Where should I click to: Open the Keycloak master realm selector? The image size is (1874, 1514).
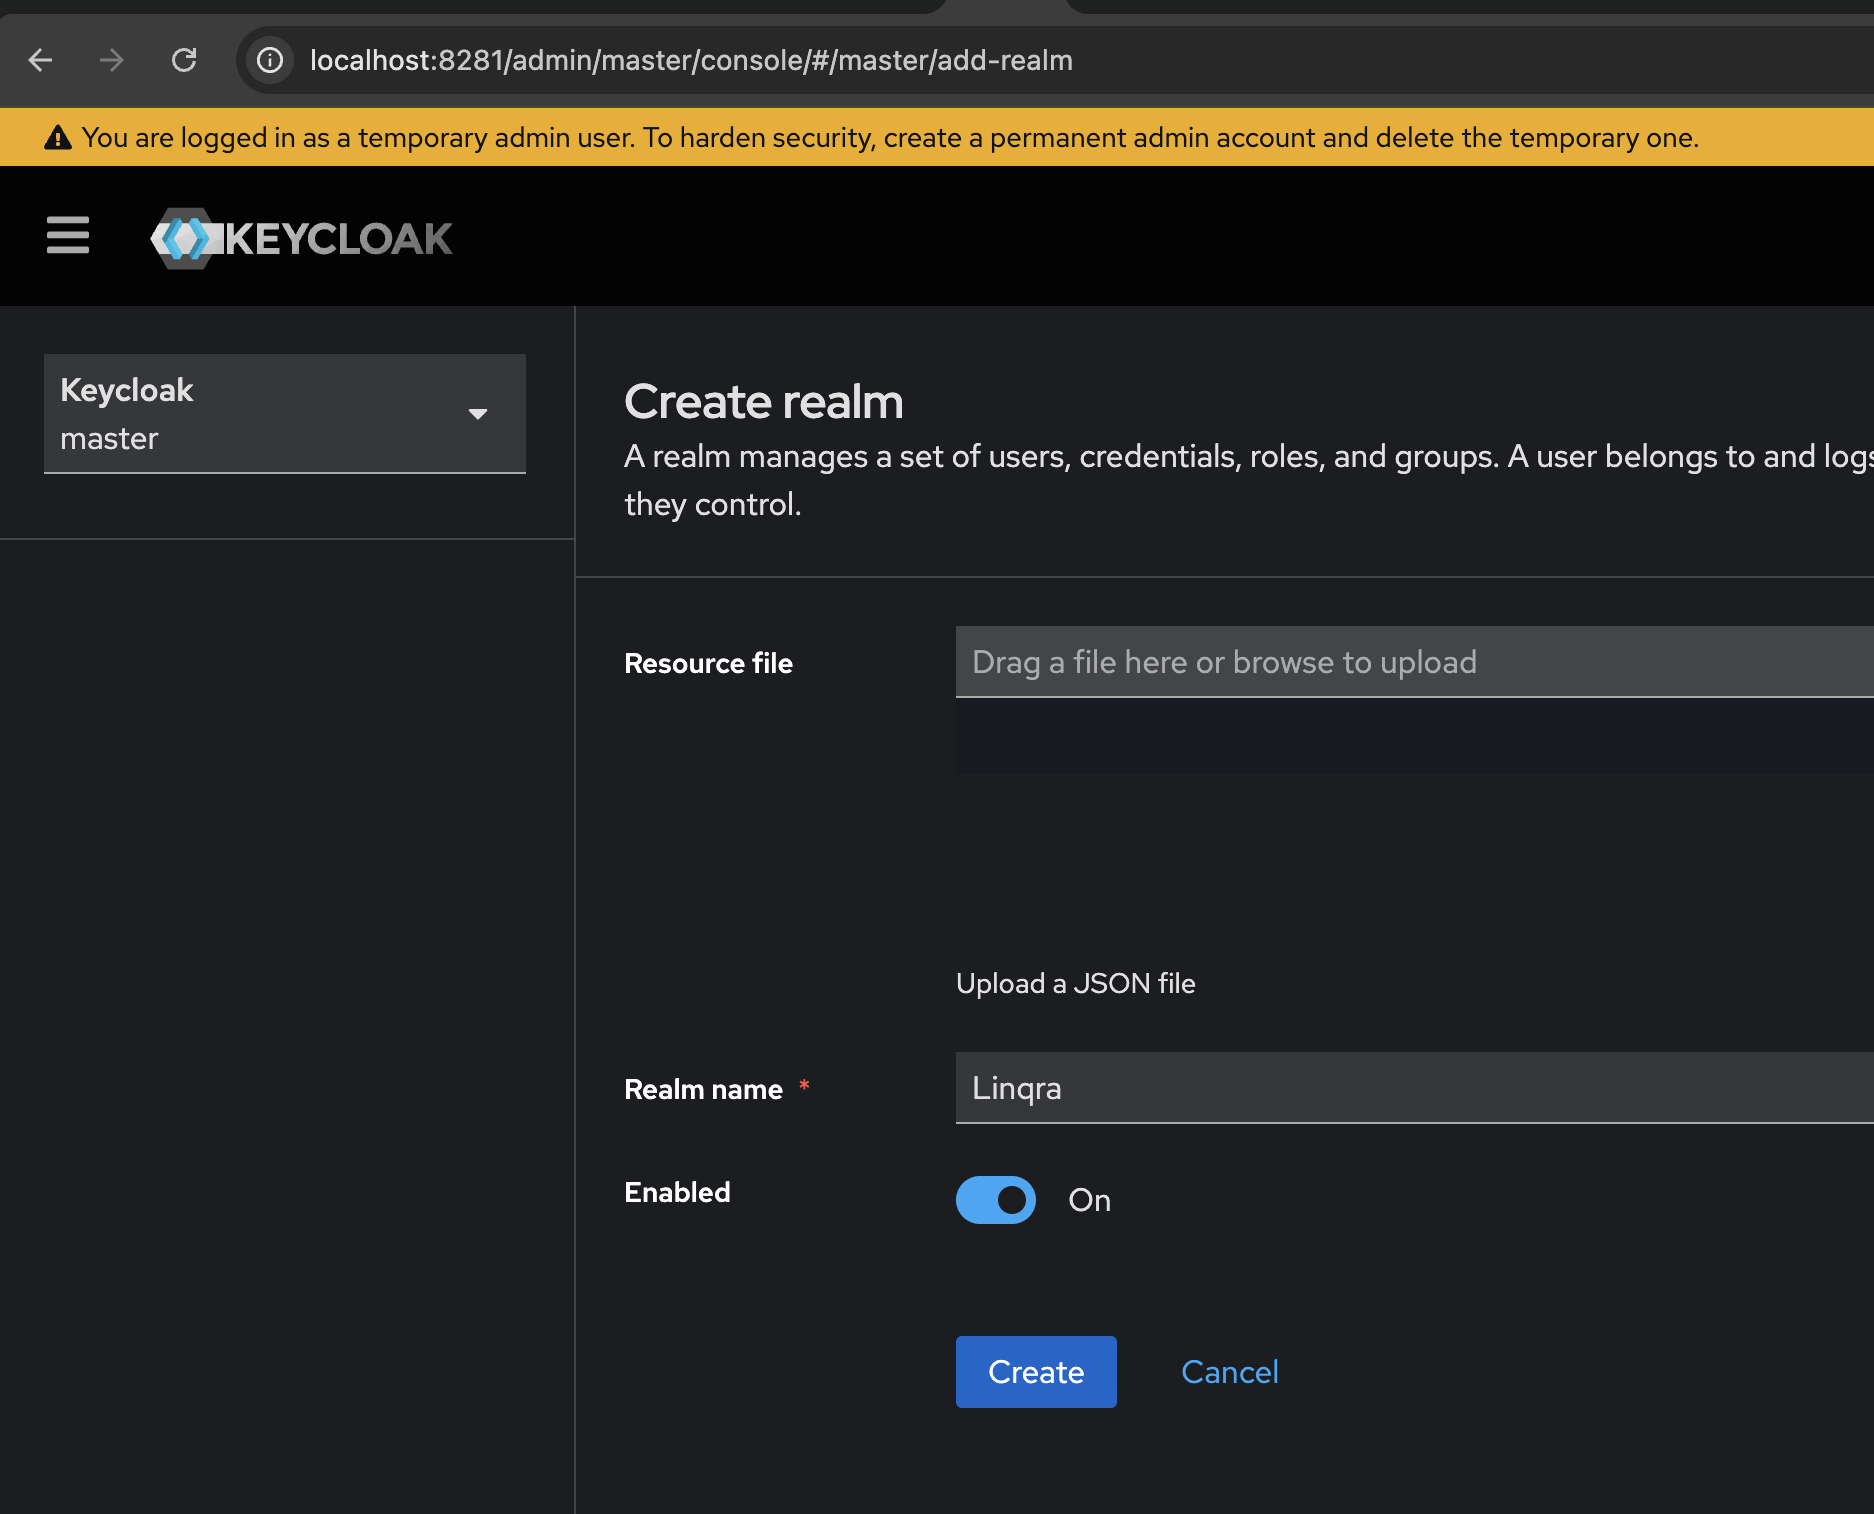[x=284, y=413]
